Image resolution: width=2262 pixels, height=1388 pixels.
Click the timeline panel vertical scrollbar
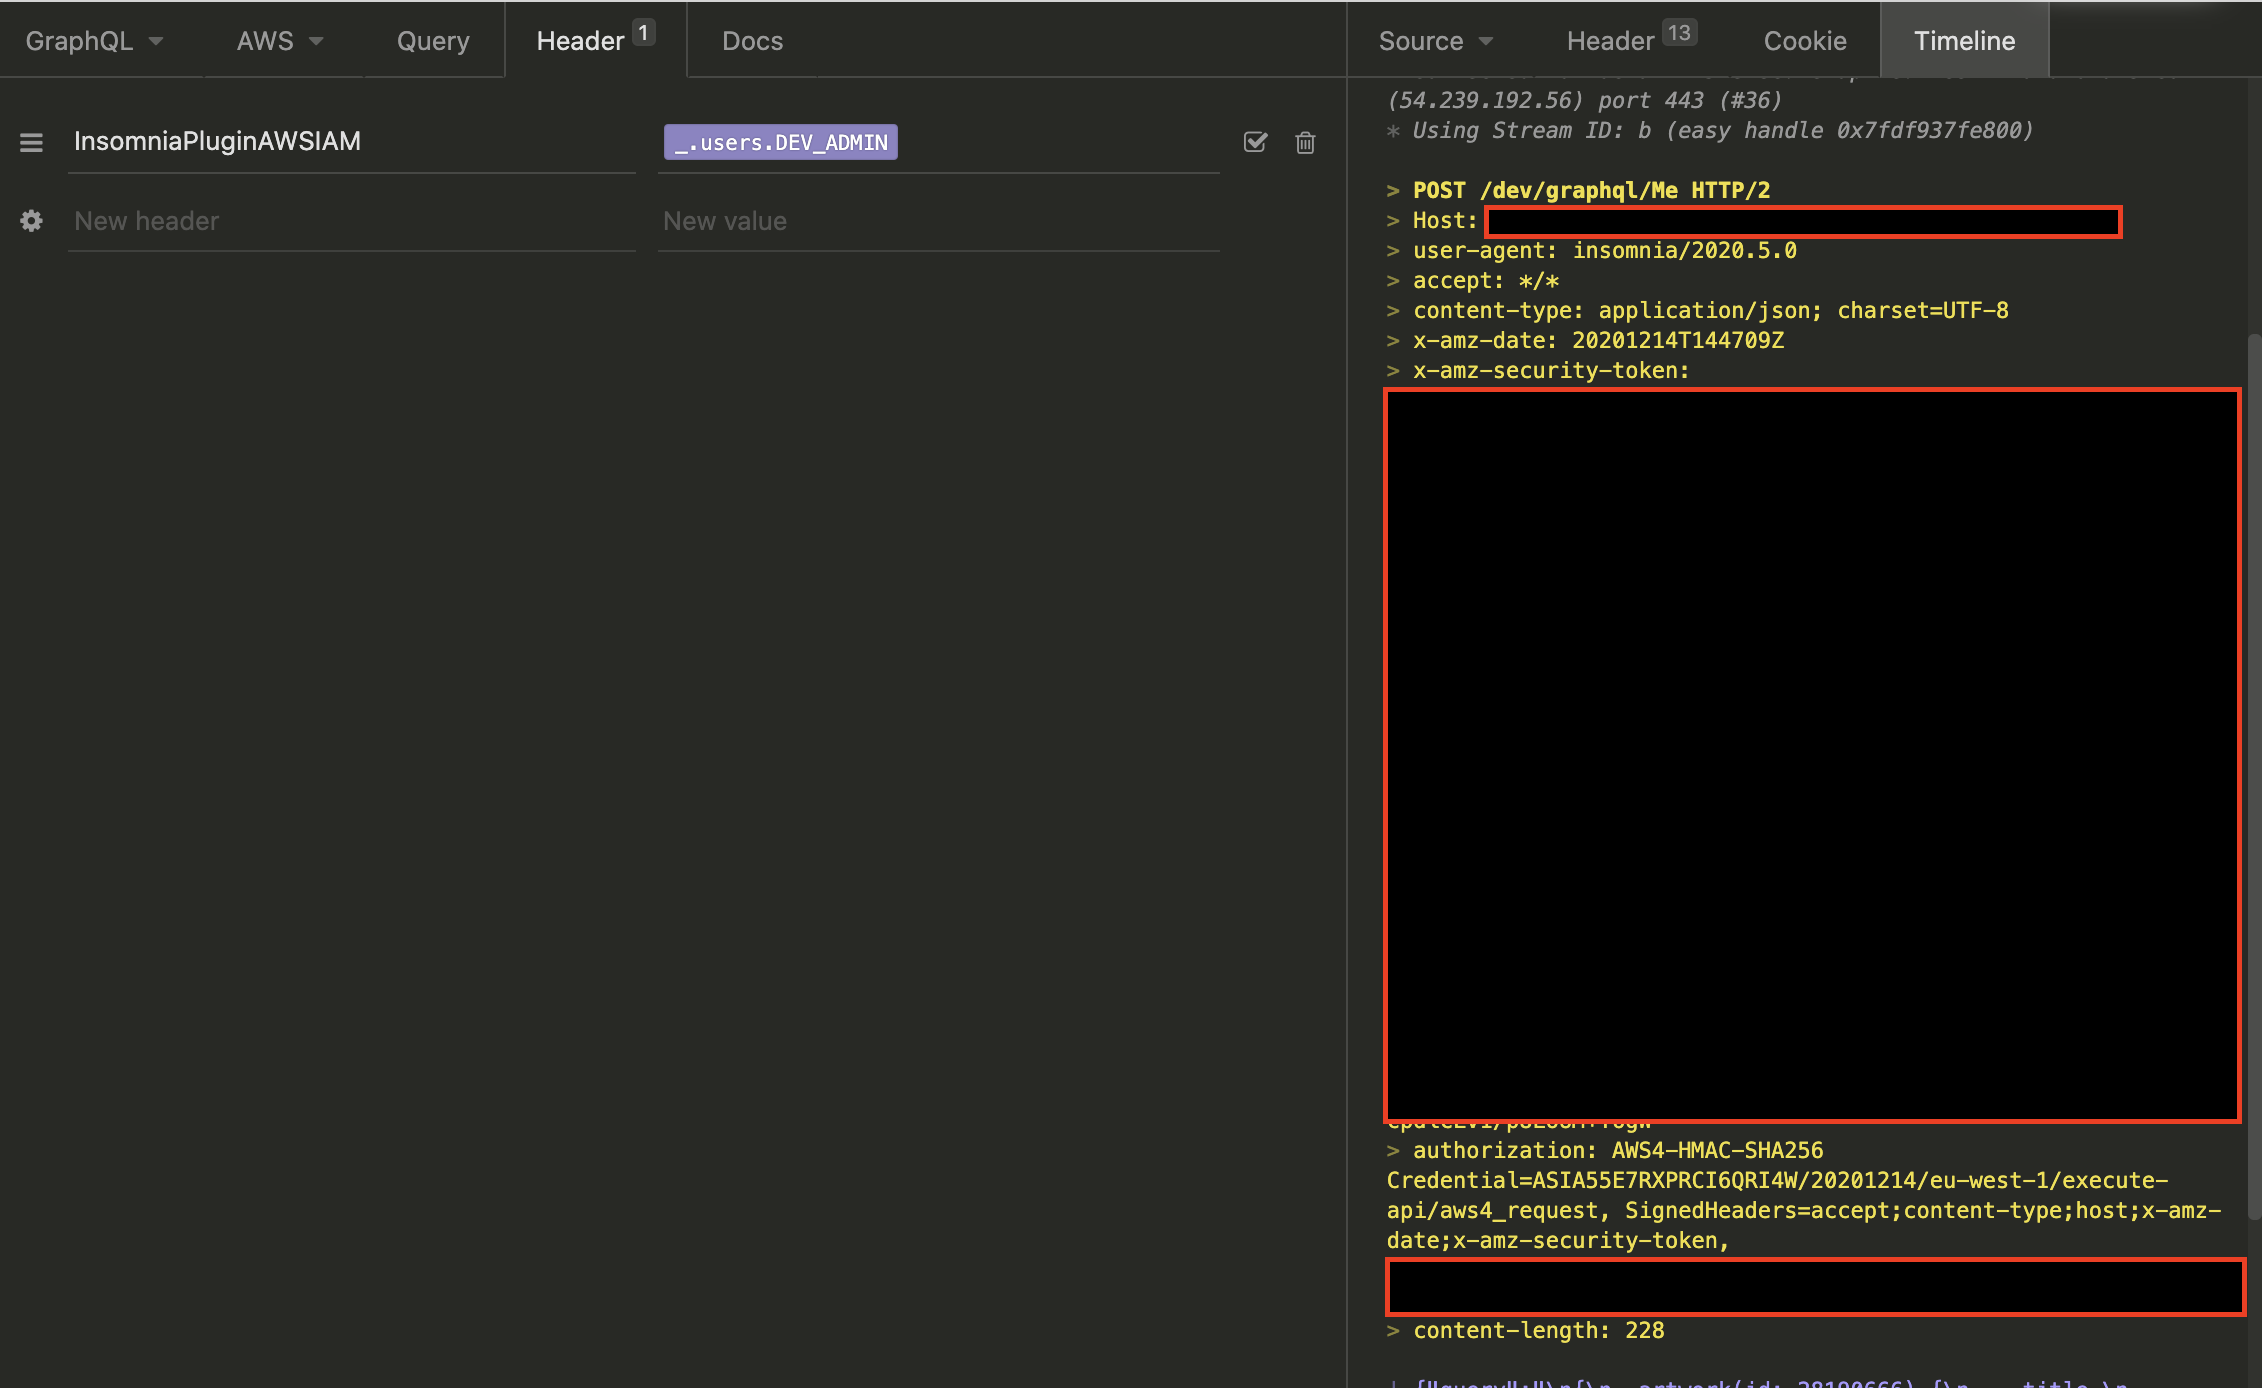[2253, 775]
